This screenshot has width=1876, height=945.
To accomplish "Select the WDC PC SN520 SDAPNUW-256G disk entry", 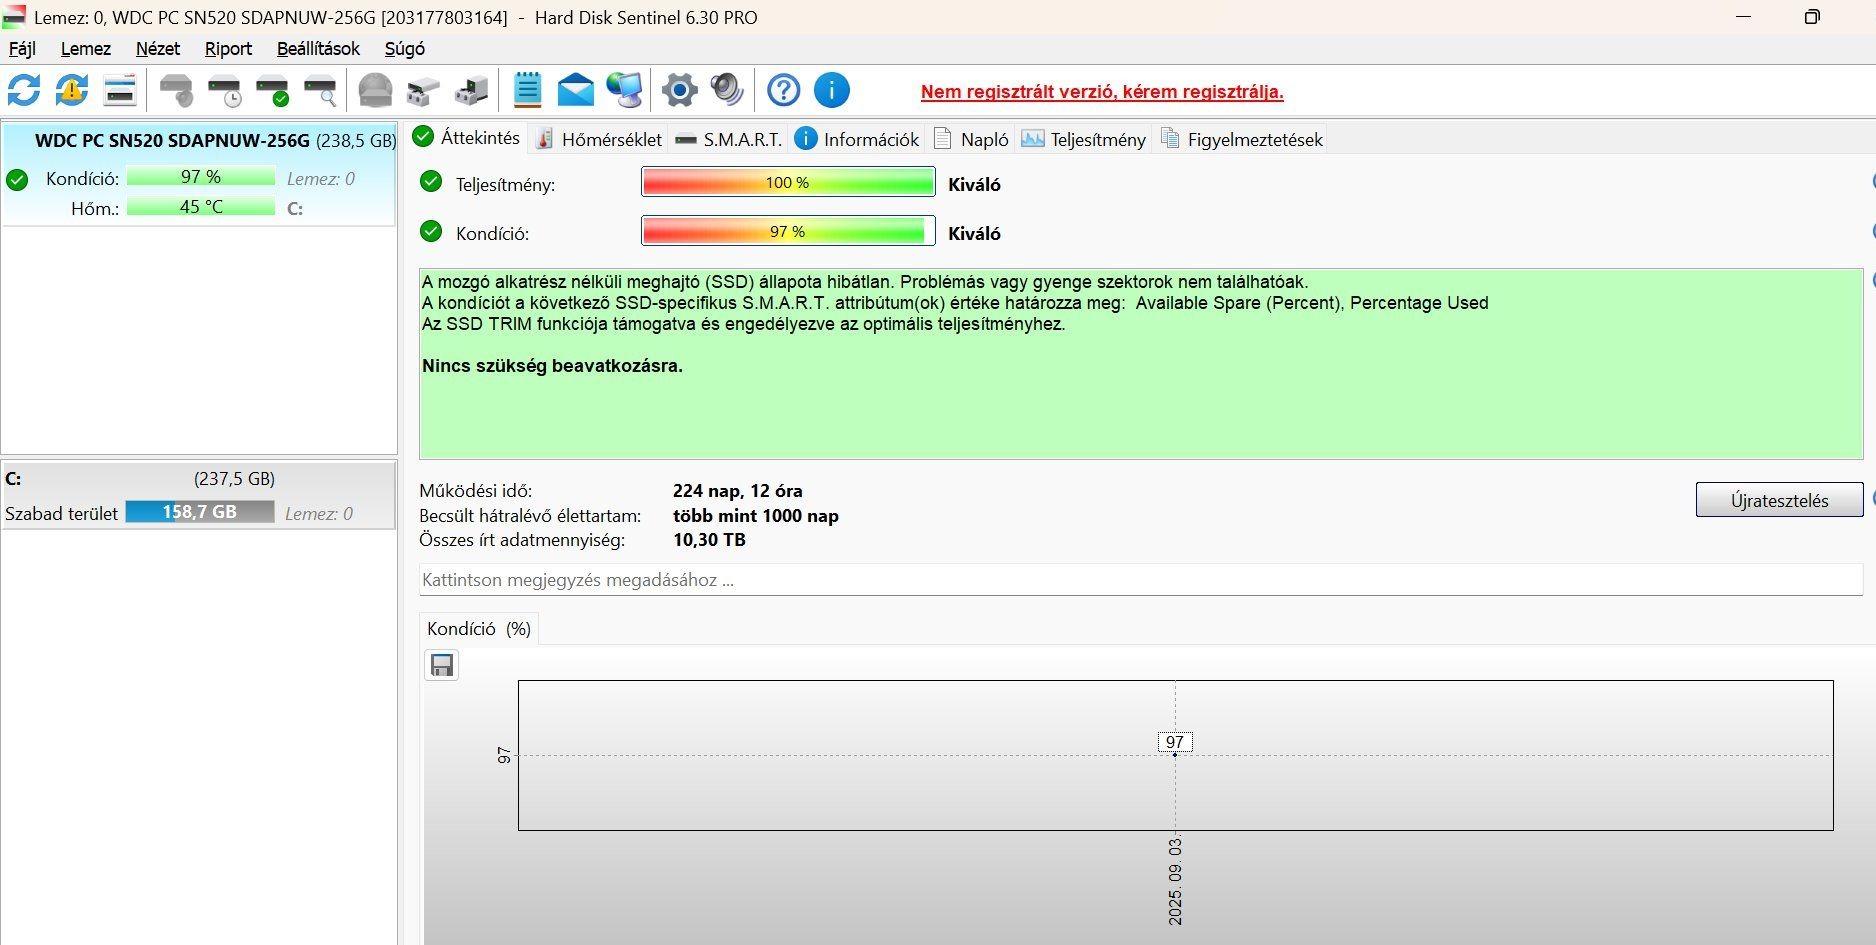I will click(x=199, y=174).
